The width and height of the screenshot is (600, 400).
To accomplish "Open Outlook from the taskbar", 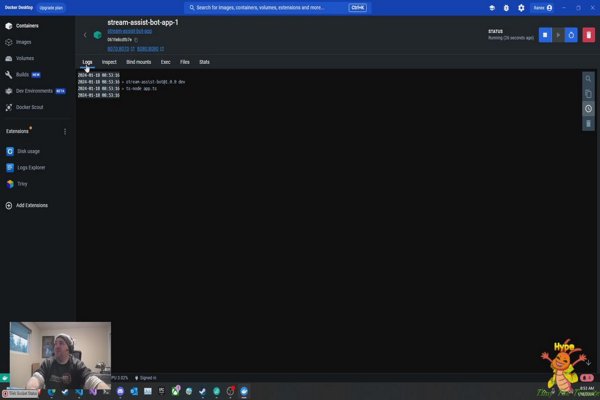I will [134, 391].
